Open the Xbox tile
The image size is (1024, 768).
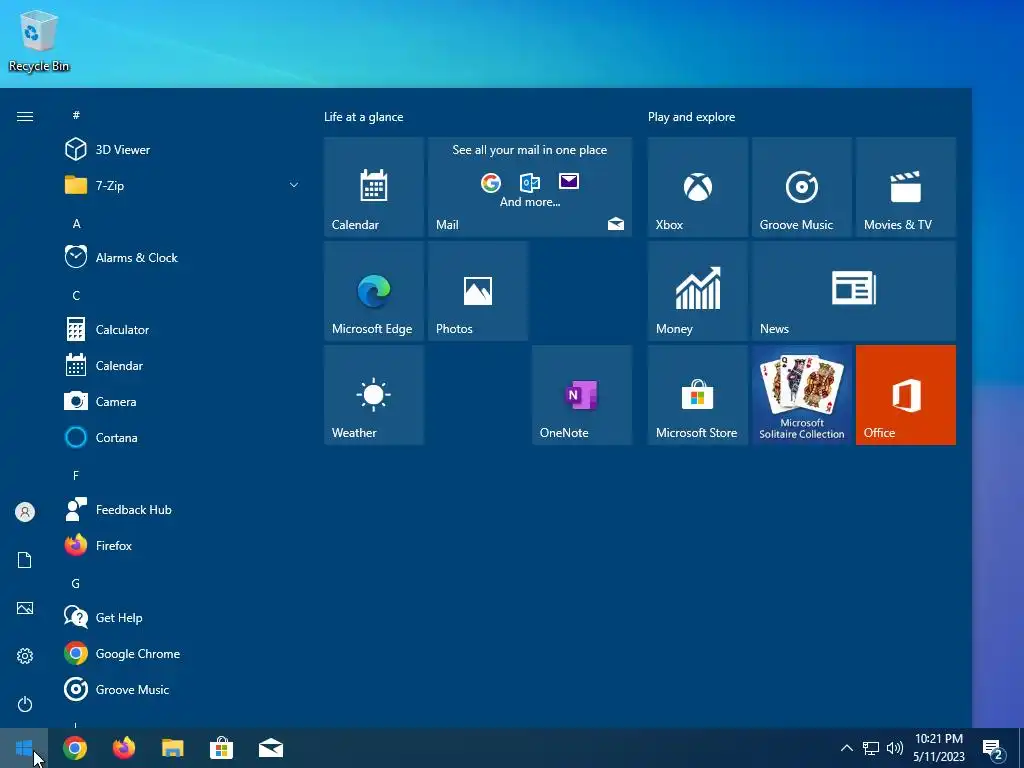(x=697, y=187)
